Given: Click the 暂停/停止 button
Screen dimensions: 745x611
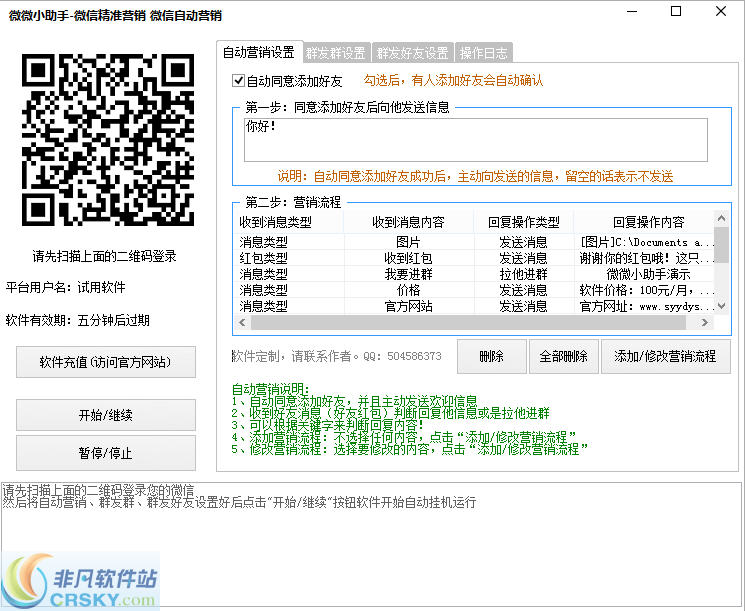Looking at the screenshot, I should tap(105, 453).
